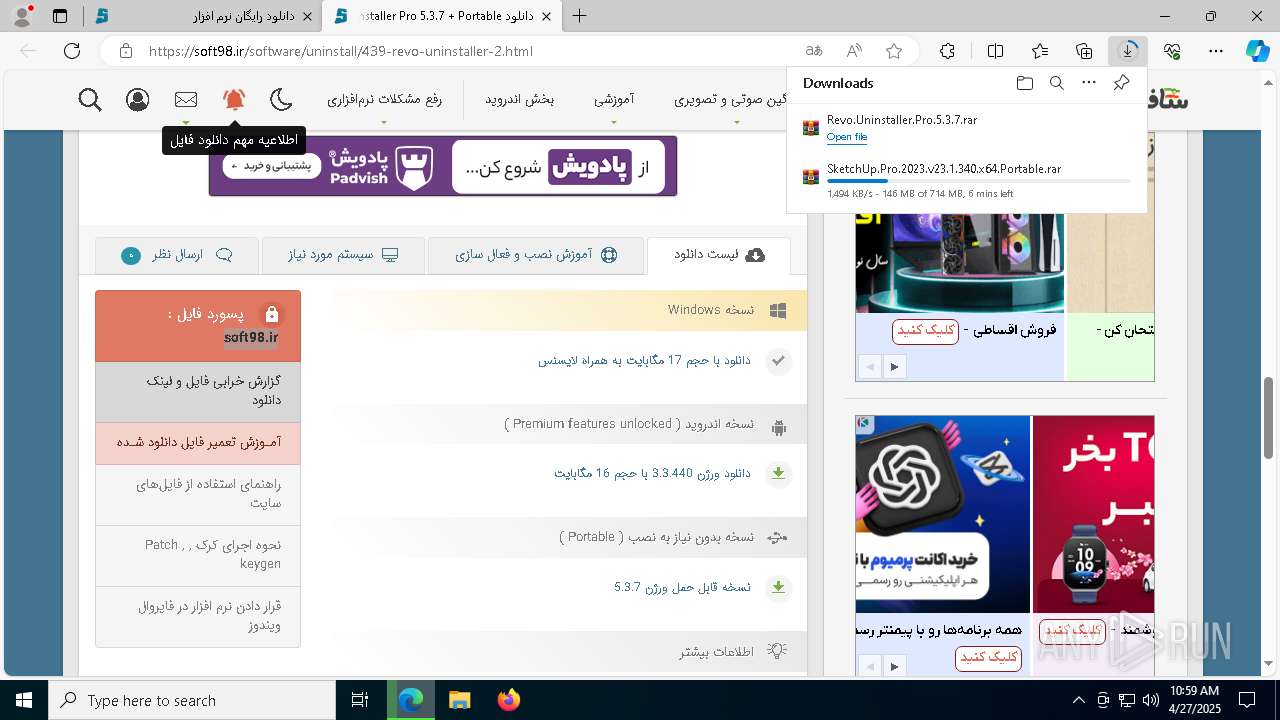Switch to the دانلود رایگان نرم افزار tab
Screen dimensions: 1280x720
(x=202, y=16)
